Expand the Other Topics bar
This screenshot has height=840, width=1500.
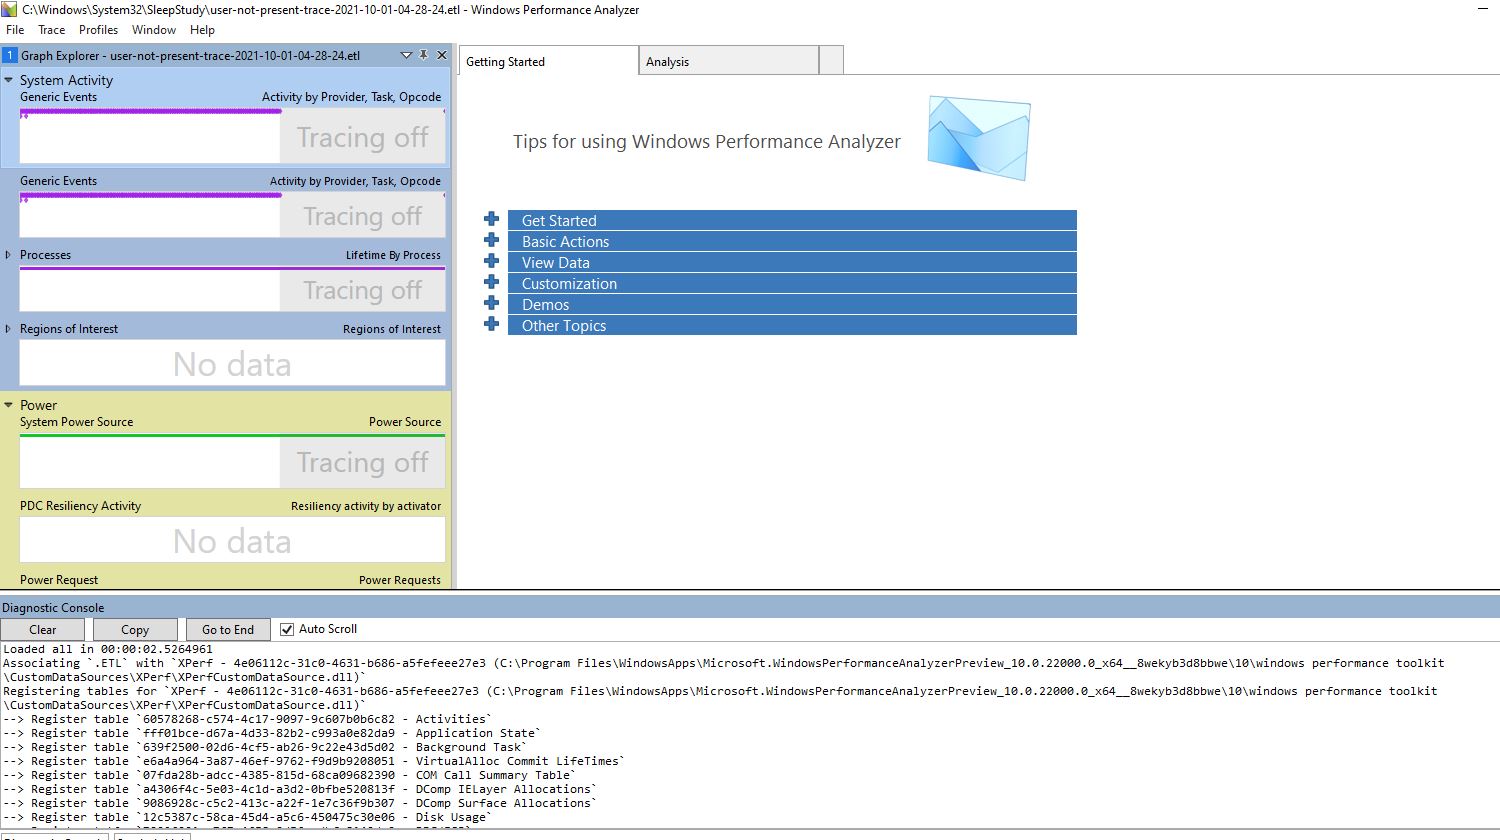(792, 325)
